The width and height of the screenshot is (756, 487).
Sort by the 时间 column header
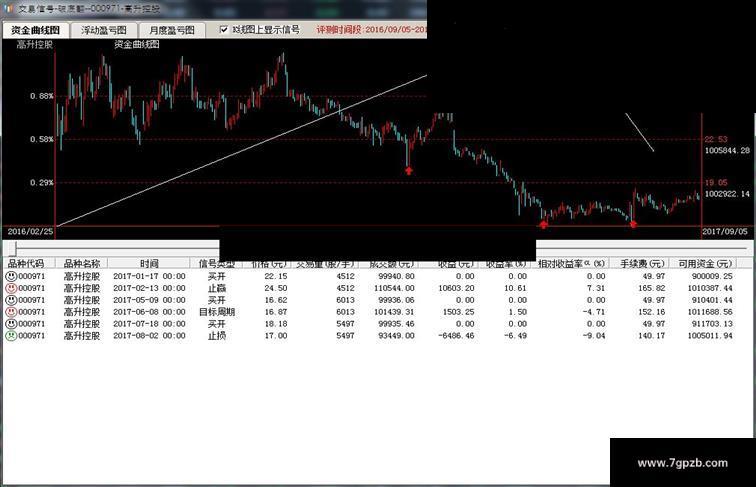(149, 263)
